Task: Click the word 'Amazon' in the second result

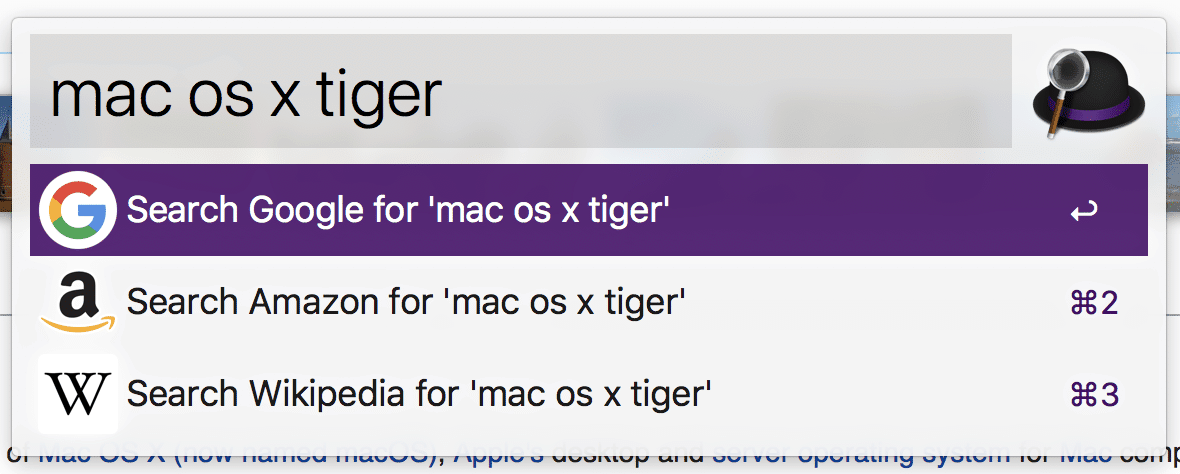Action: [314, 302]
